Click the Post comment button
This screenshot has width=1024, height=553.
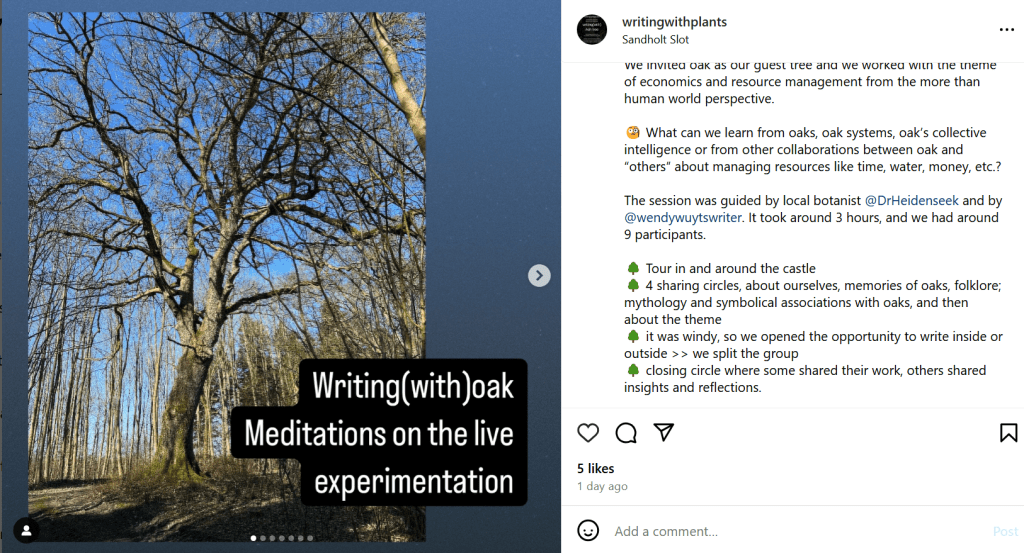pos(1005,531)
